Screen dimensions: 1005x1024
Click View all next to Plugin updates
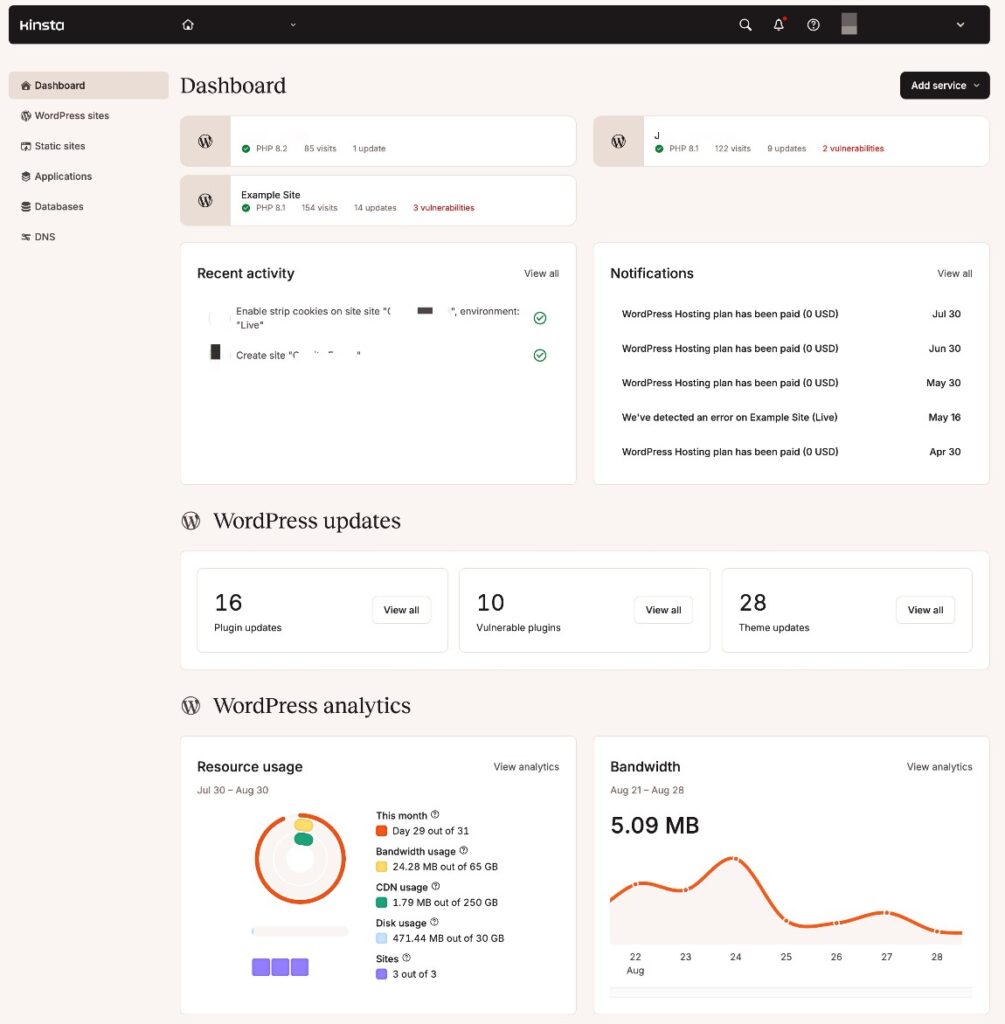400,609
